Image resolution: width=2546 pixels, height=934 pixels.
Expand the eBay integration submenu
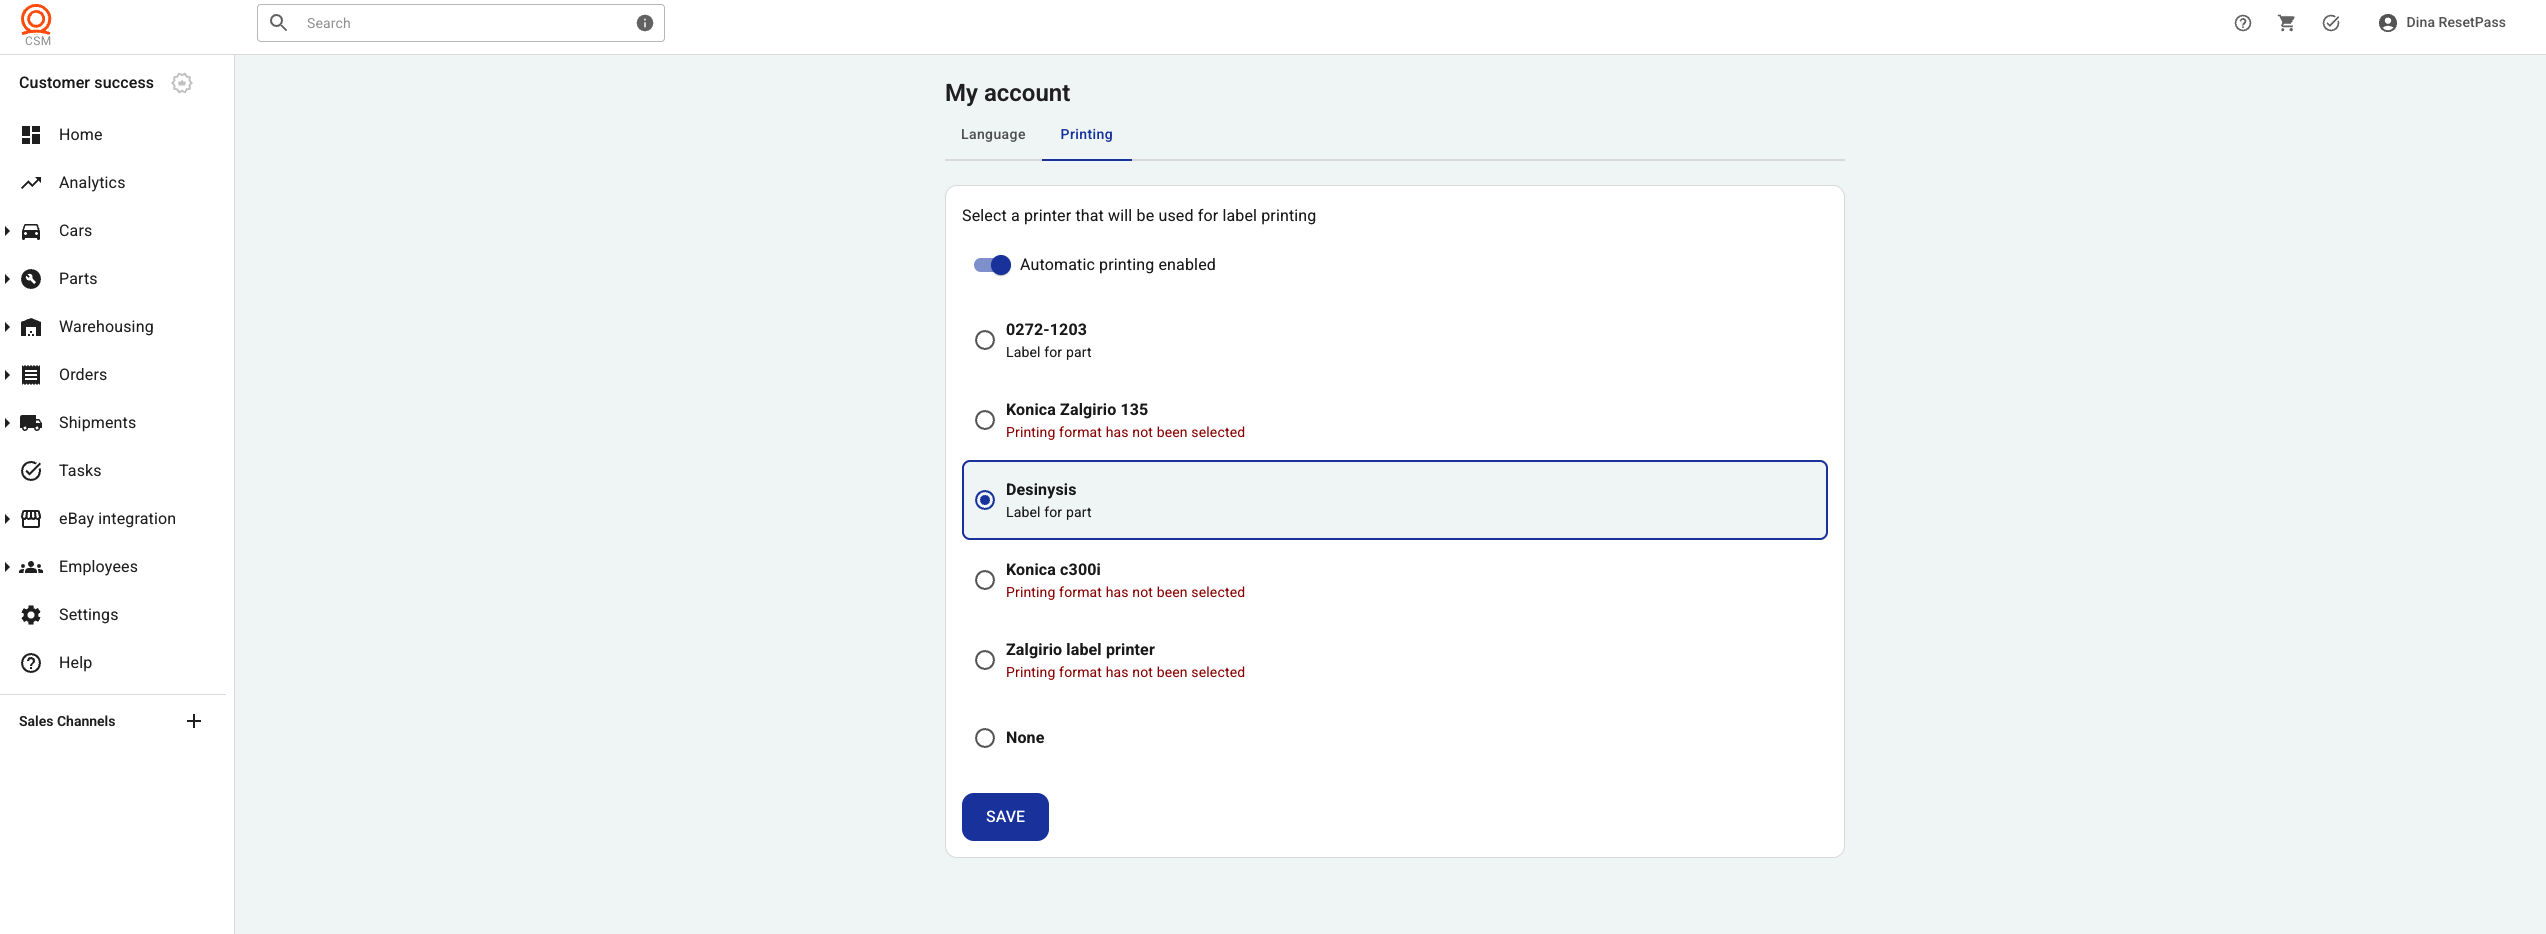[x=8, y=519]
